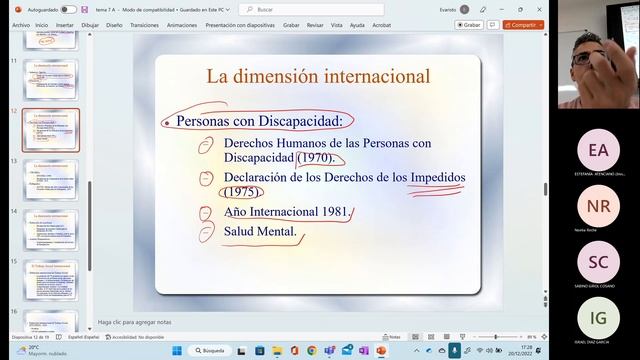This screenshot has height=360, width=640.
Task: Open the Transiciones ribbon tab
Action: (x=144, y=25)
